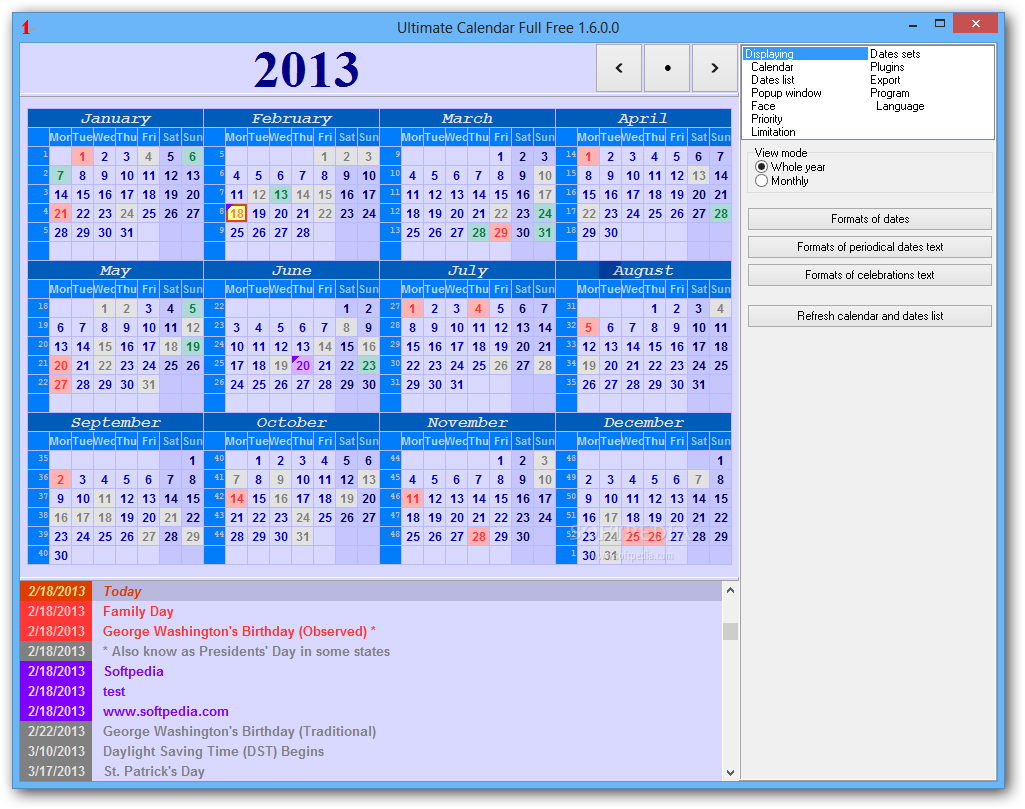This screenshot has width=1025, height=809.
Task: Open Export settings
Action: pyautogui.click(x=885, y=80)
